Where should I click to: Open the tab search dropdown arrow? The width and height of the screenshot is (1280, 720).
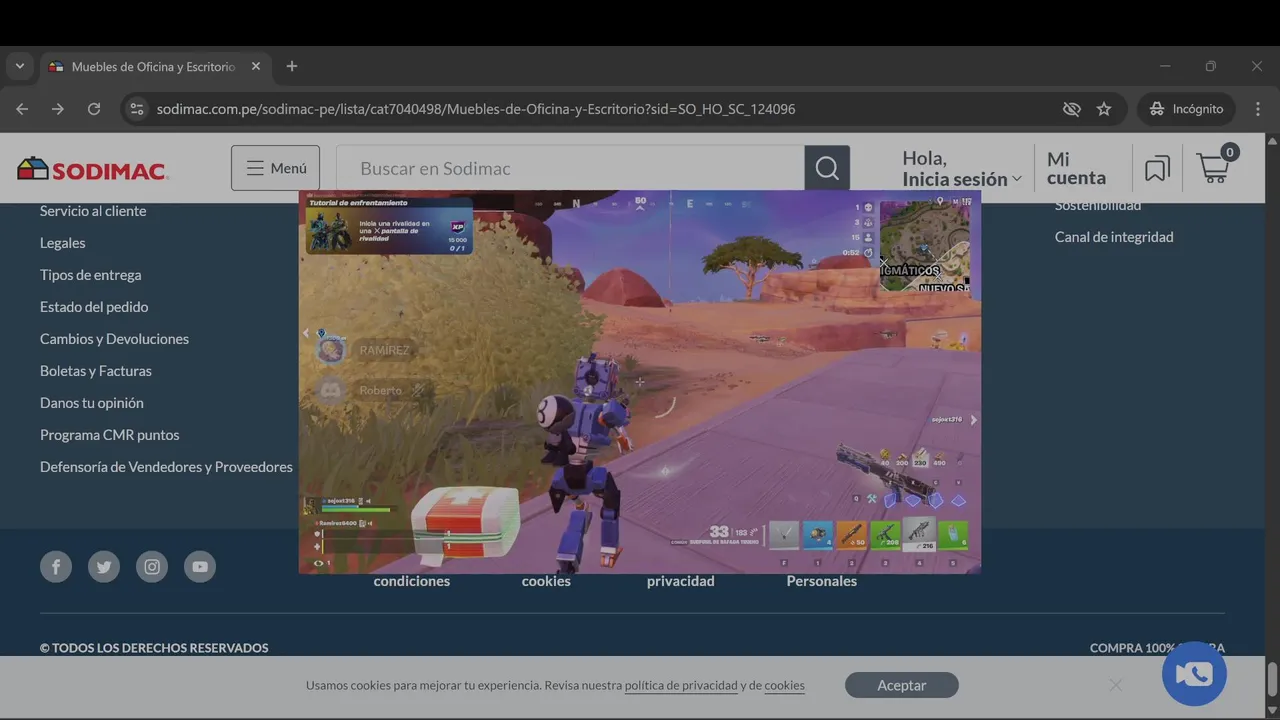(x=19, y=66)
